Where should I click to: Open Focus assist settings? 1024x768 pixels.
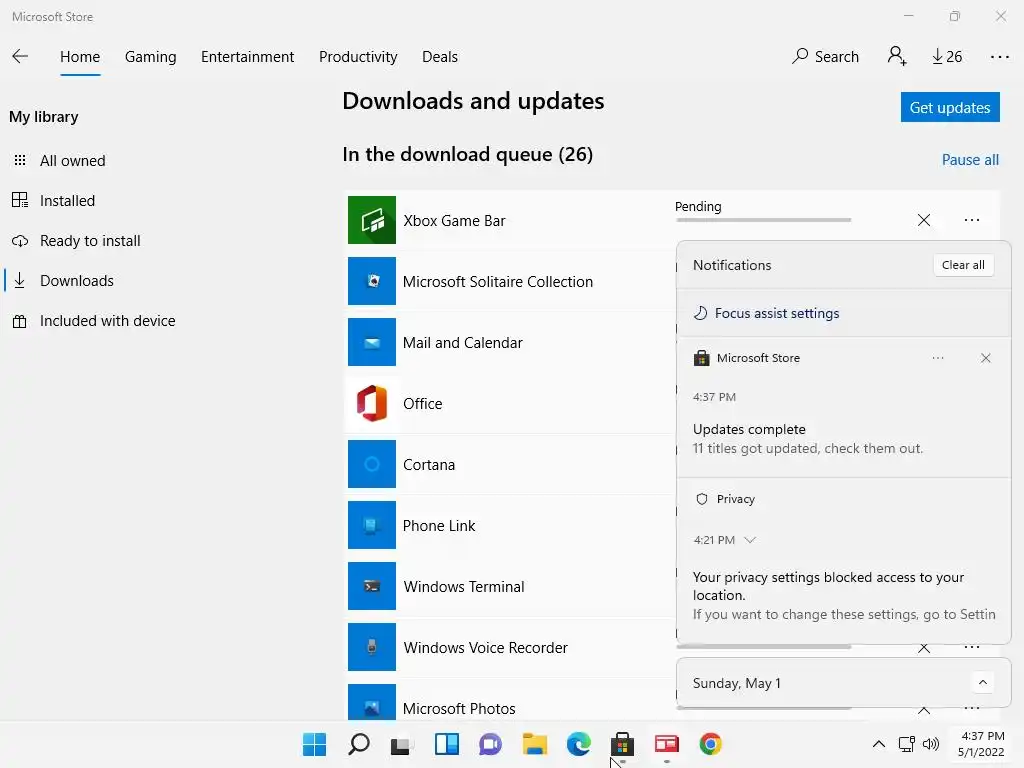point(767,313)
